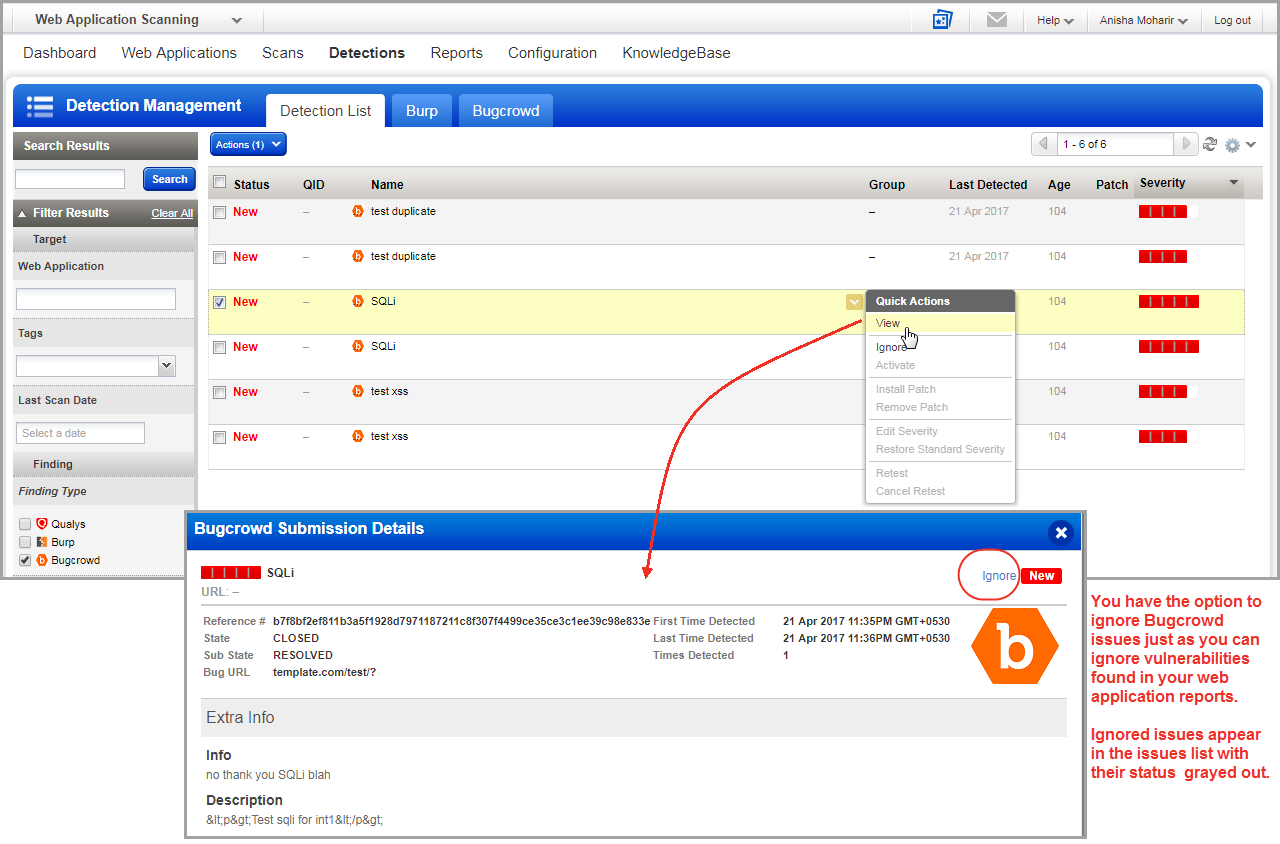Open the Actions (1) dropdown
Image resolution: width=1280 pixels, height=844 pixels.
(249, 145)
